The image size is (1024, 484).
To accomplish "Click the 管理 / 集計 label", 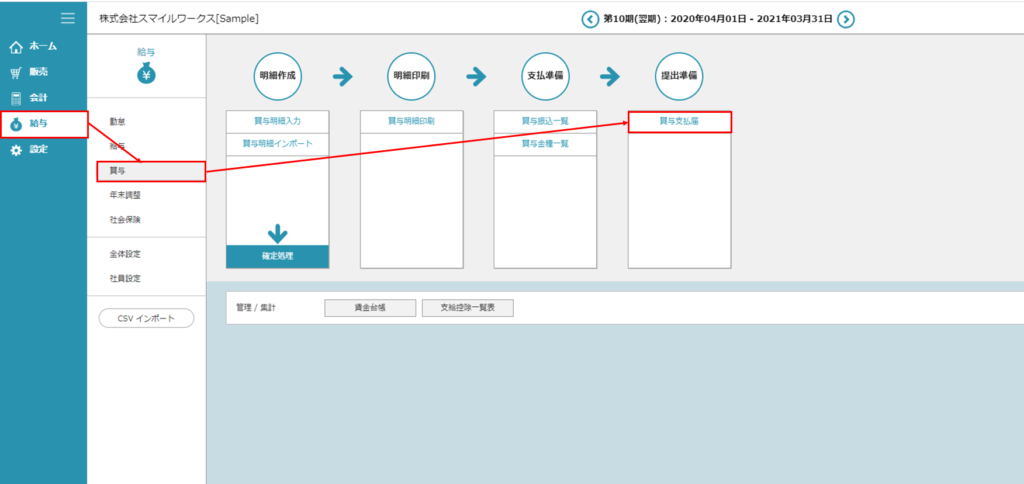I will pyautogui.click(x=256, y=308).
